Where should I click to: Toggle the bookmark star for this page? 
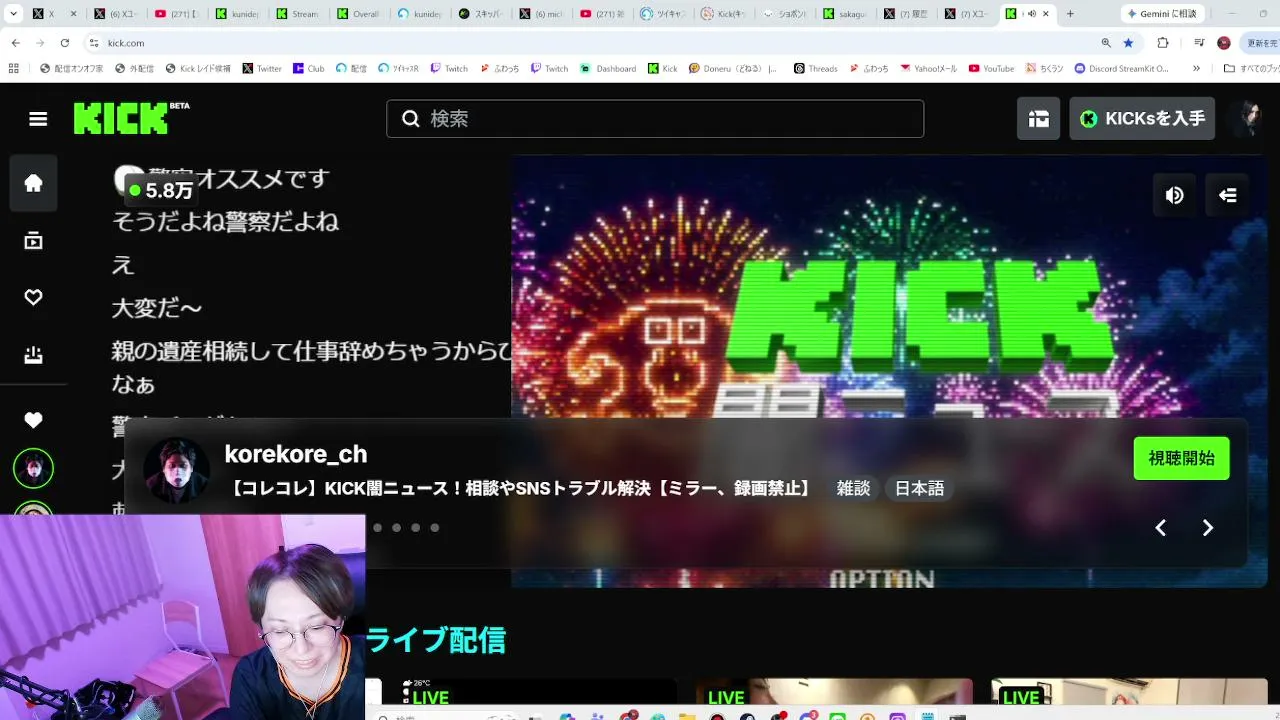[x=1129, y=43]
